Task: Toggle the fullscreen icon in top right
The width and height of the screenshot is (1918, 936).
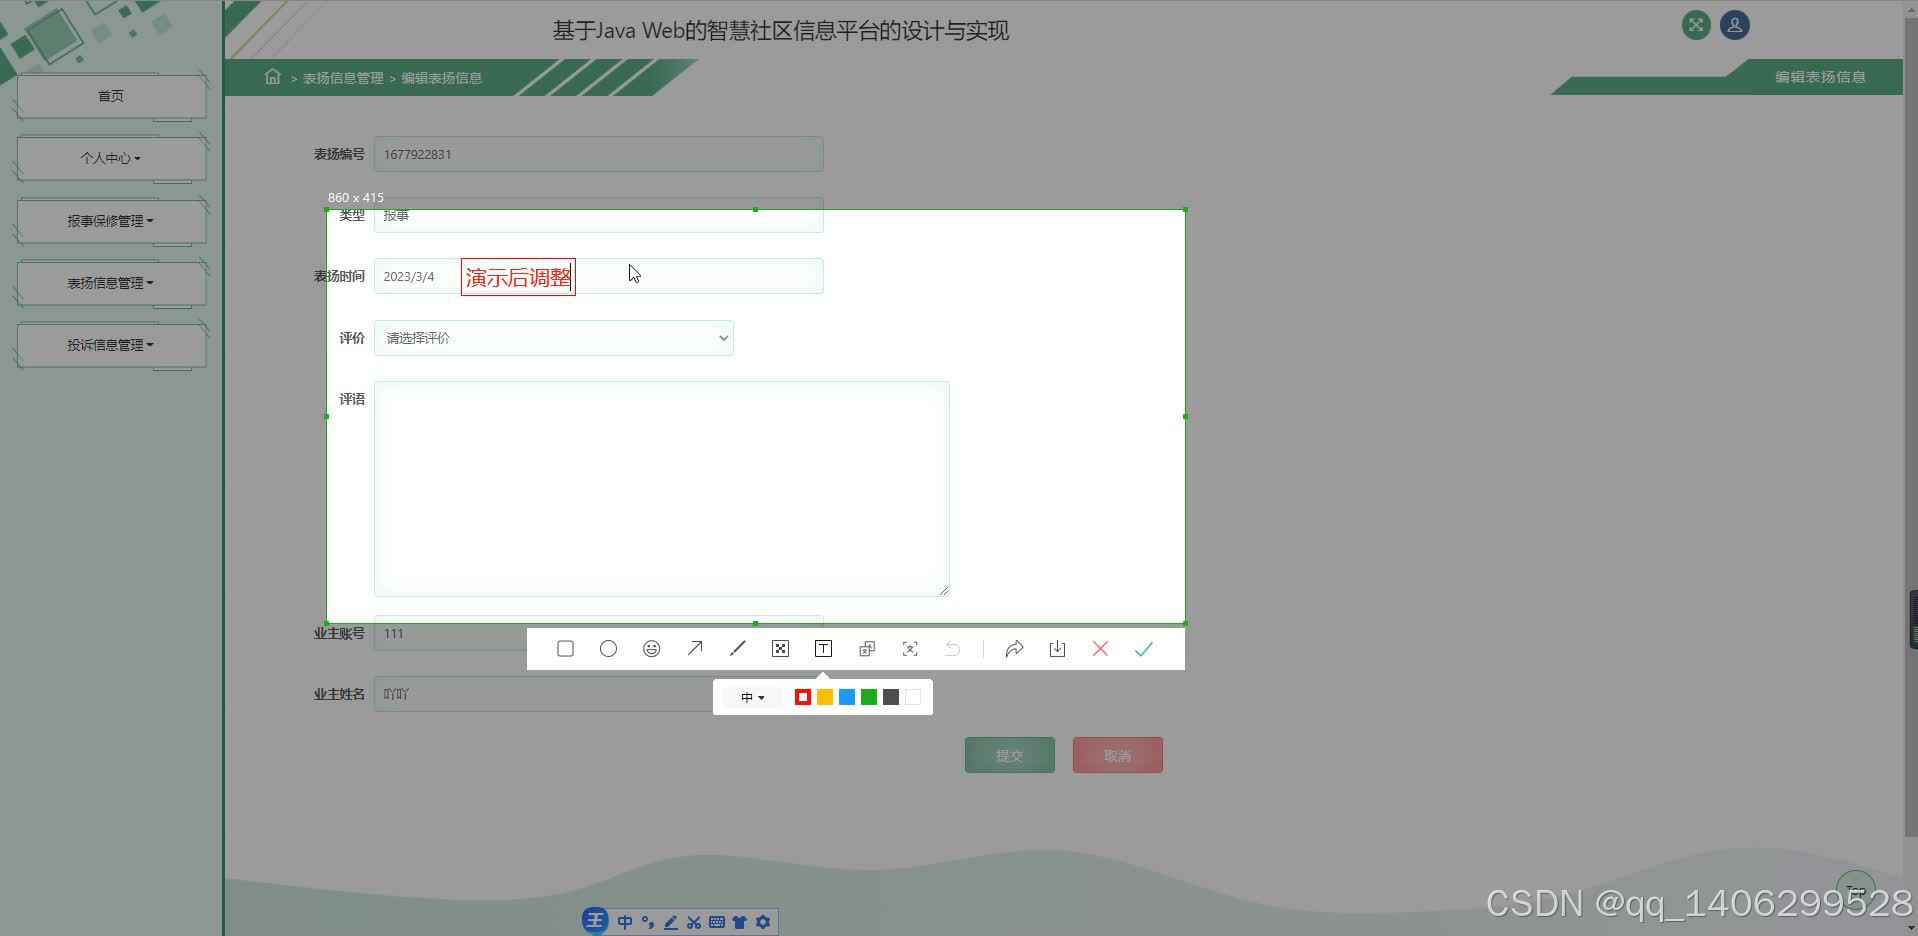Action: (x=1694, y=25)
